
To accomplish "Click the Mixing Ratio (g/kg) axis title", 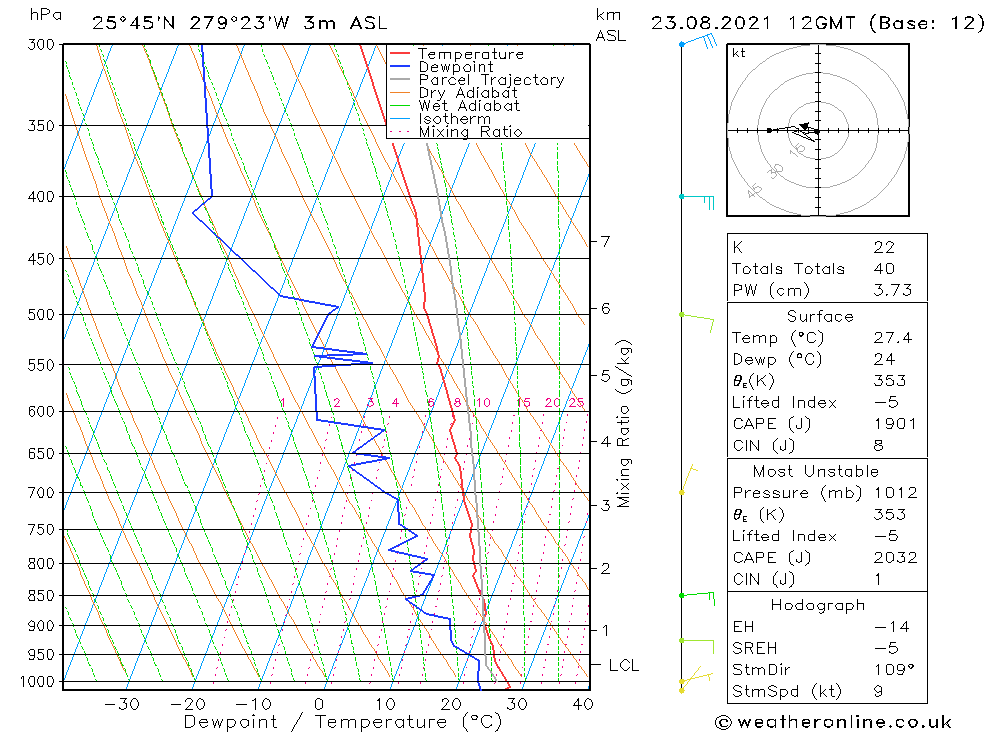I will [624, 424].
